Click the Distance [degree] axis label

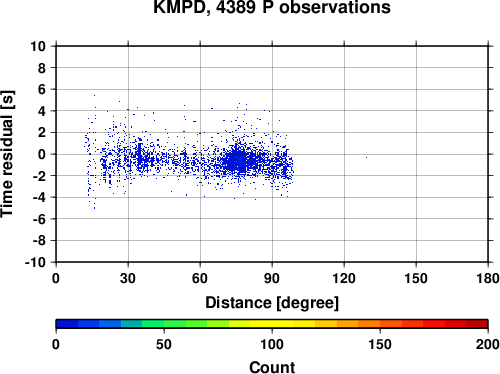(x=272, y=303)
